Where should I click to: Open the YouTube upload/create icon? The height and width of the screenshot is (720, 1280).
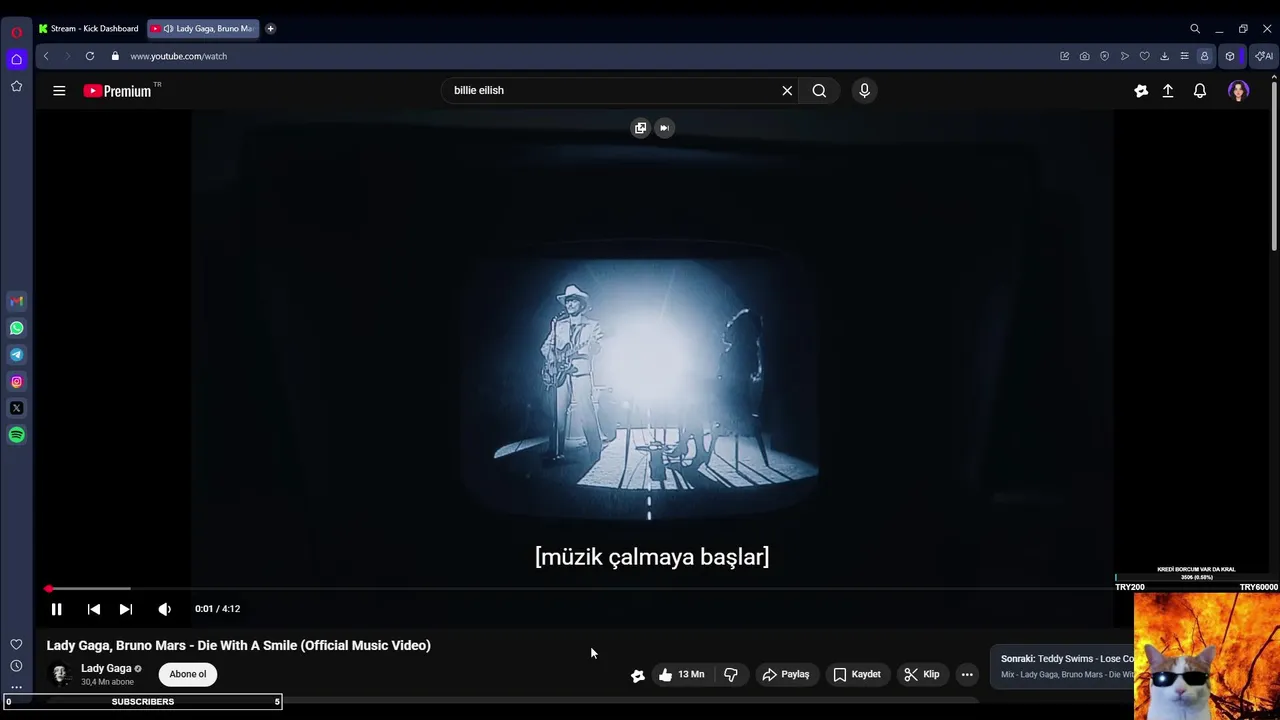(x=1168, y=91)
